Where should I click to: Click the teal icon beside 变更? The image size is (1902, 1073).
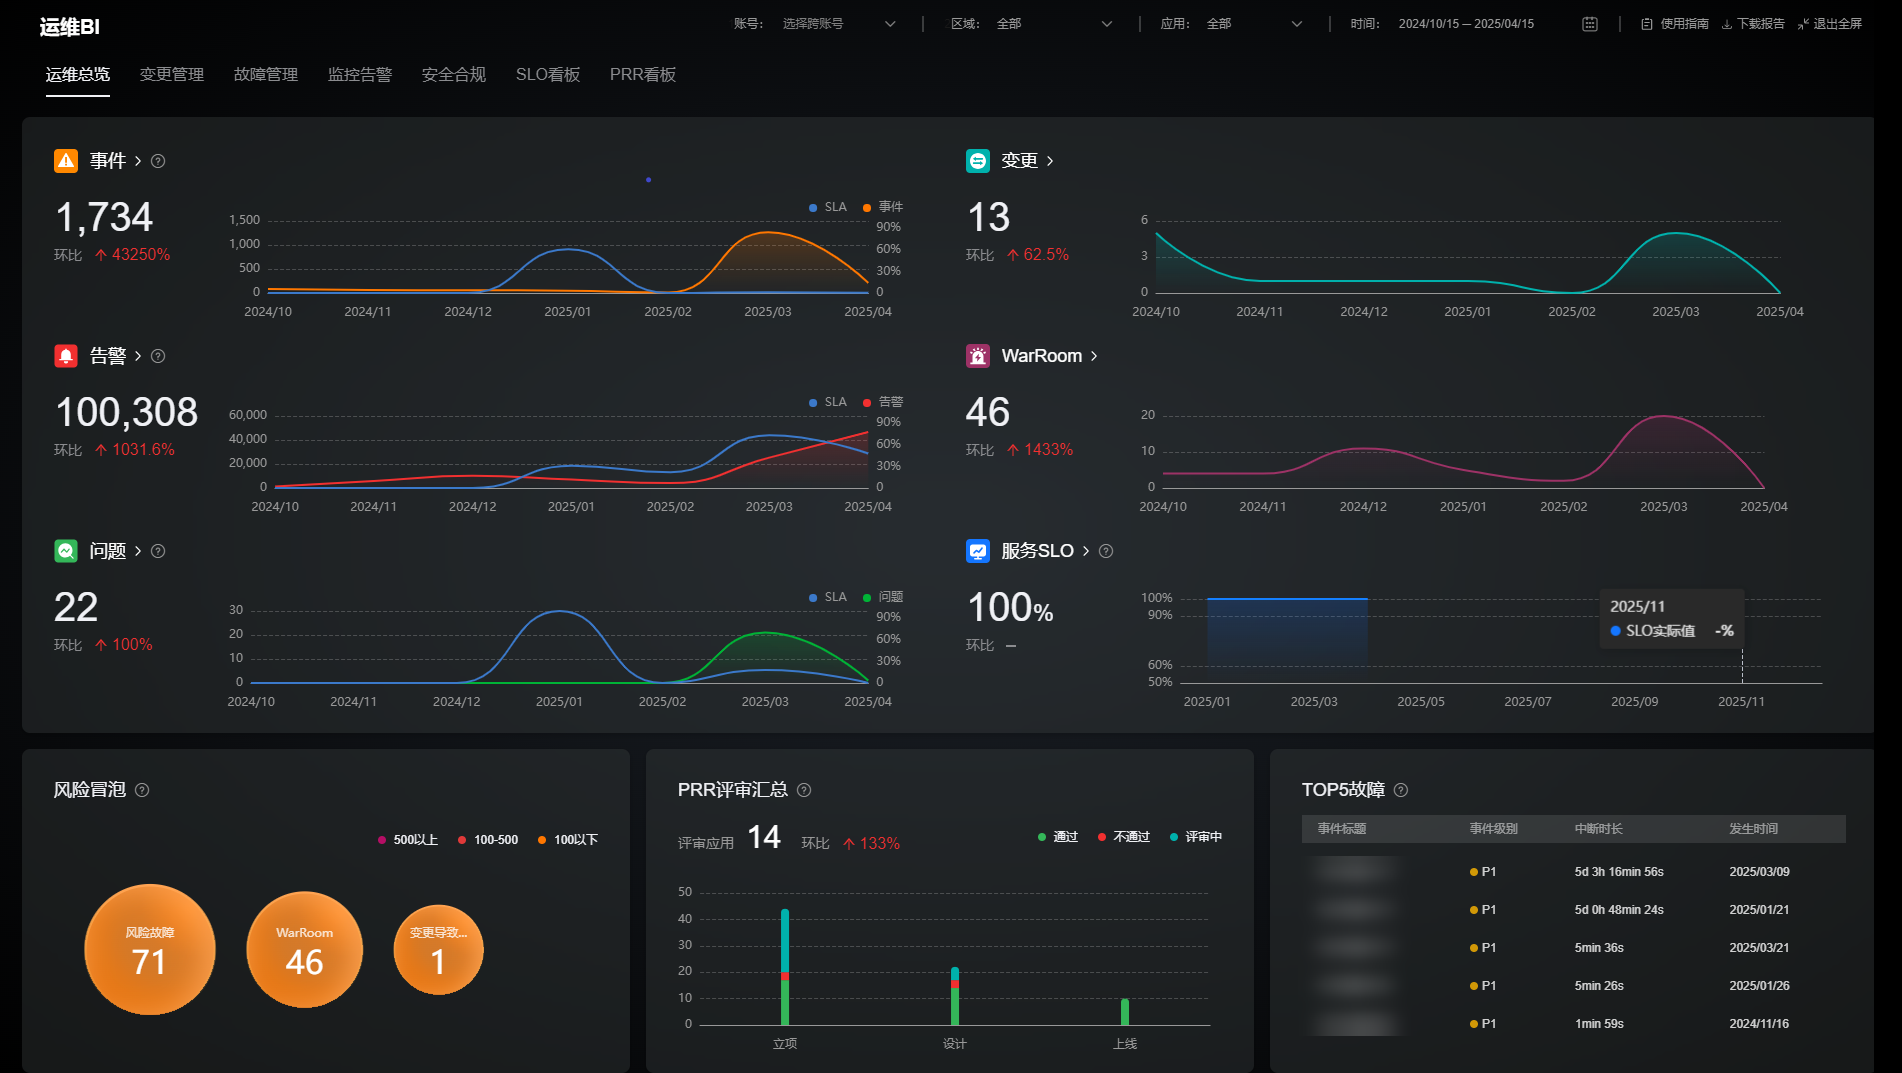click(978, 161)
